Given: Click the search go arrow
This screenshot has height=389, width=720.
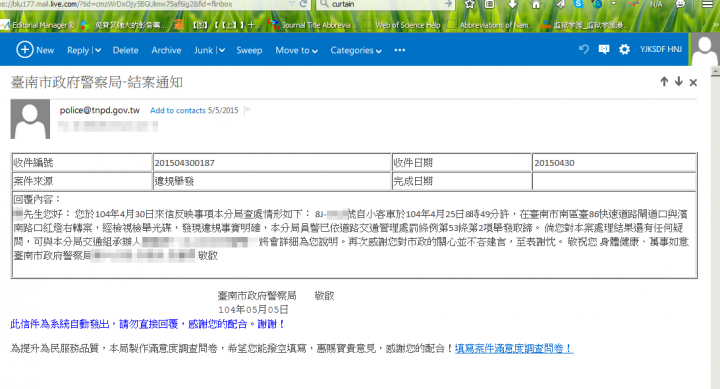Looking at the screenshot, I should (x=448, y=4).
